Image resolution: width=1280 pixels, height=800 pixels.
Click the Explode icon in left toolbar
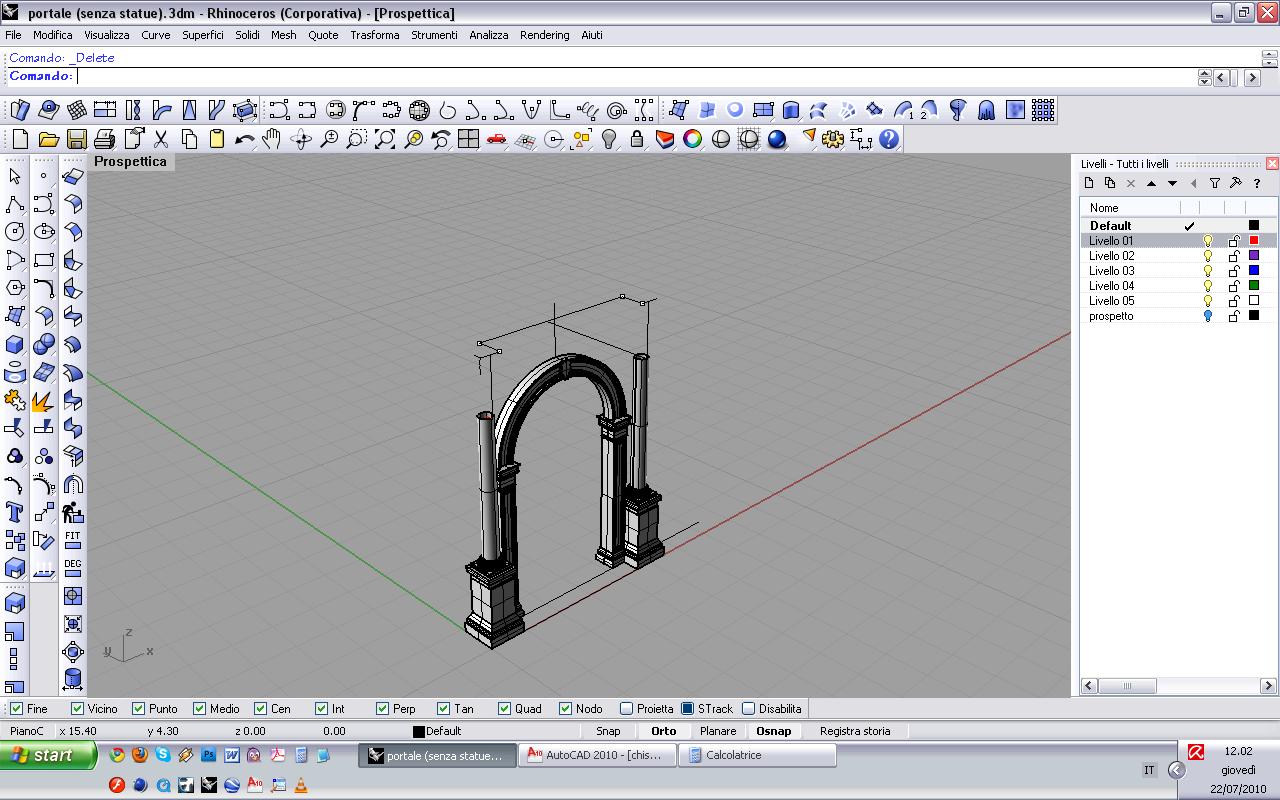click(43, 401)
